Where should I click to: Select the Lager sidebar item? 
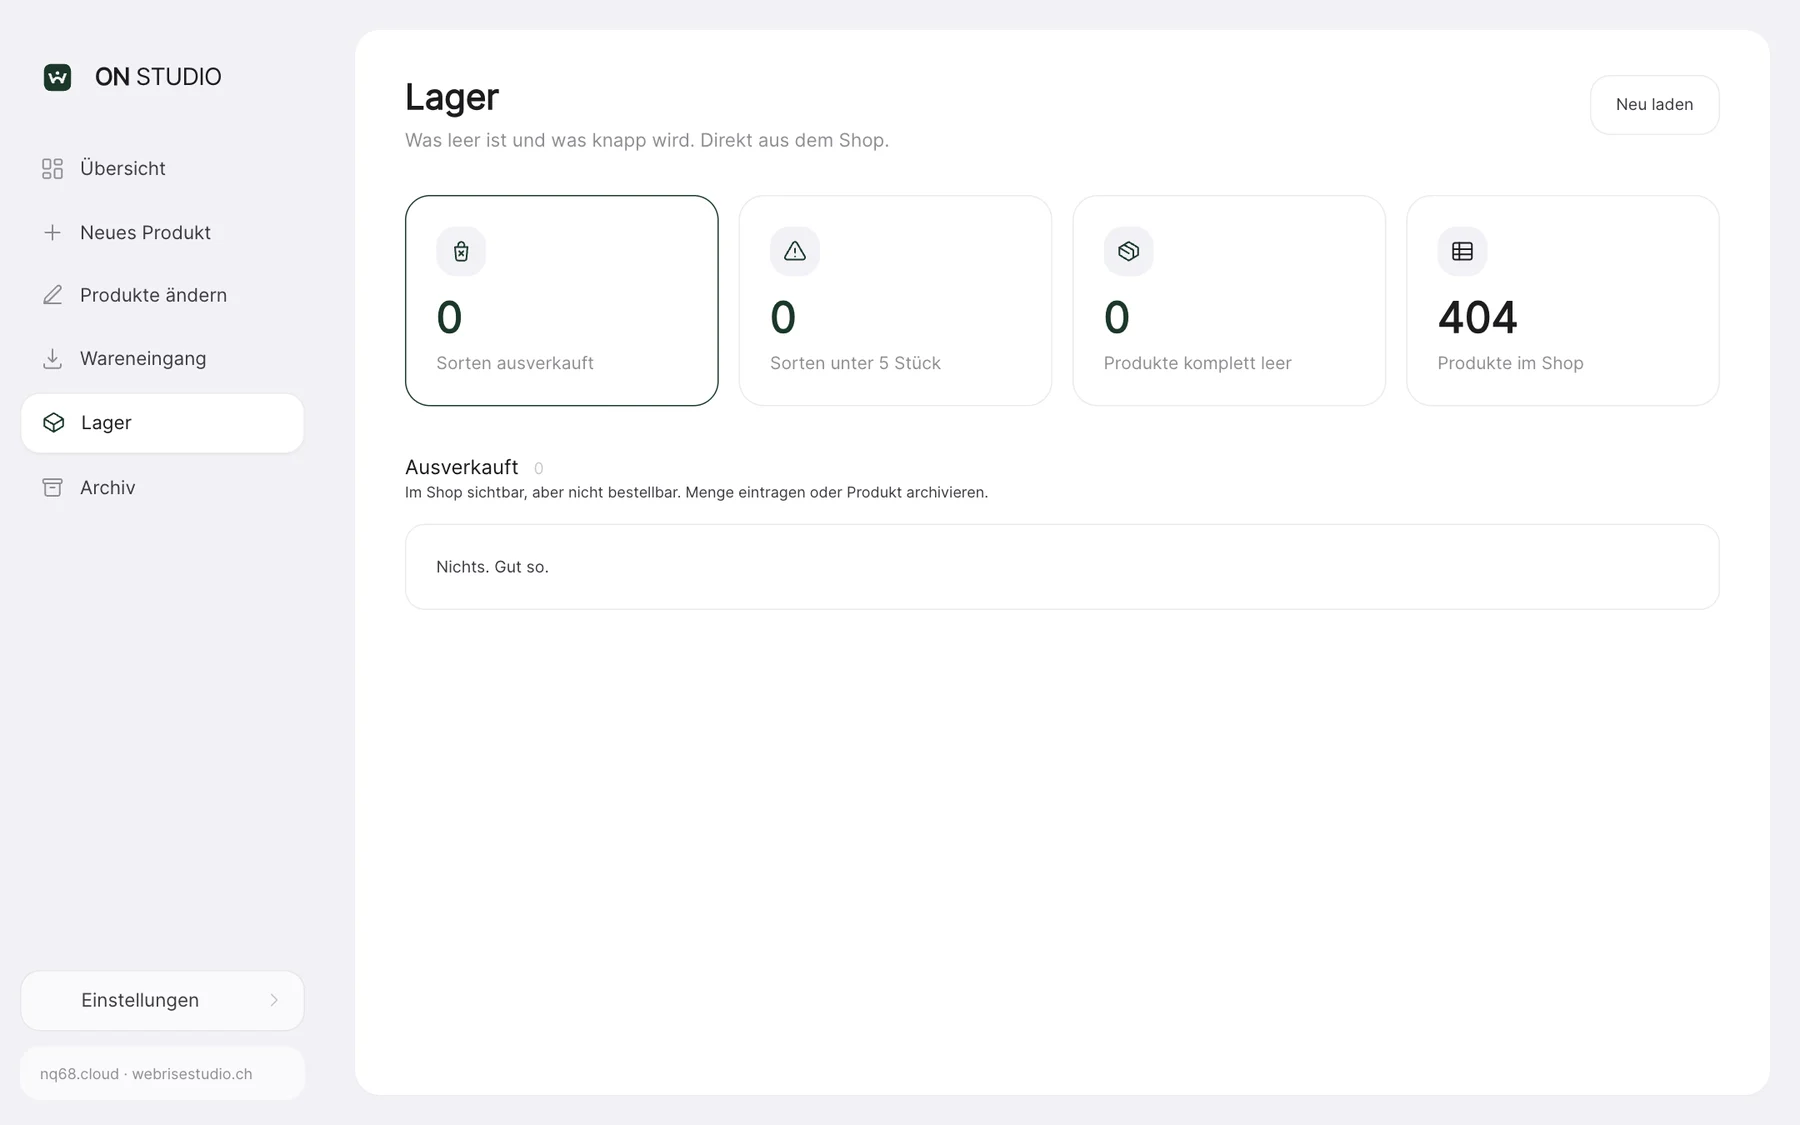pyautogui.click(x=162, y=423)
